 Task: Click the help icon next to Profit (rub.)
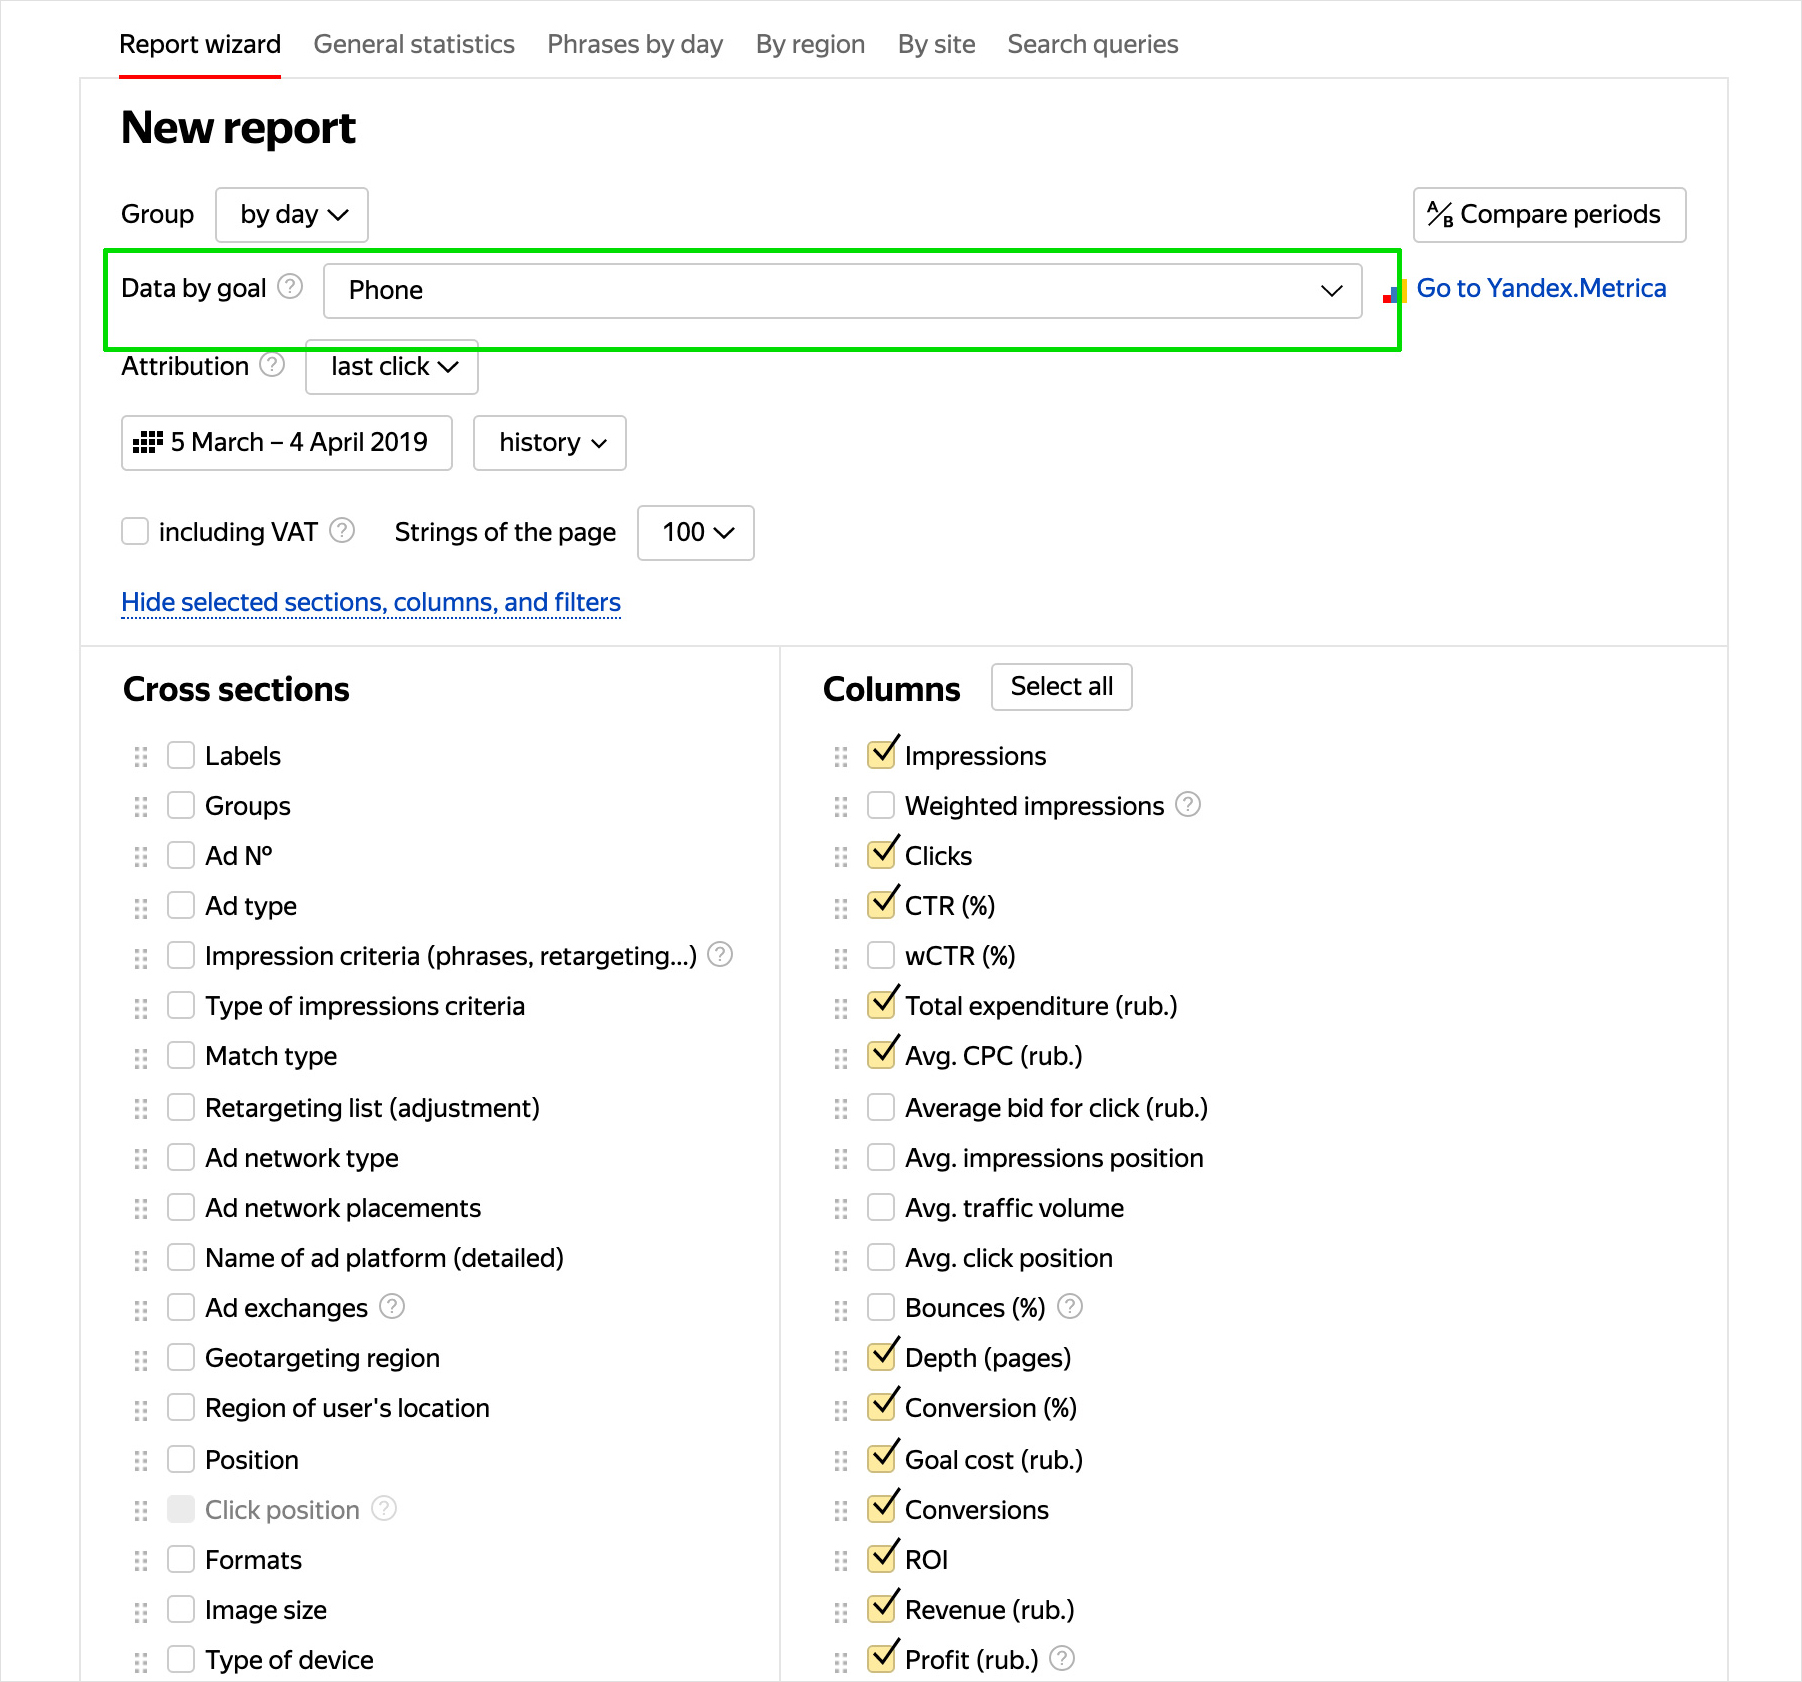[1062, 1658]
